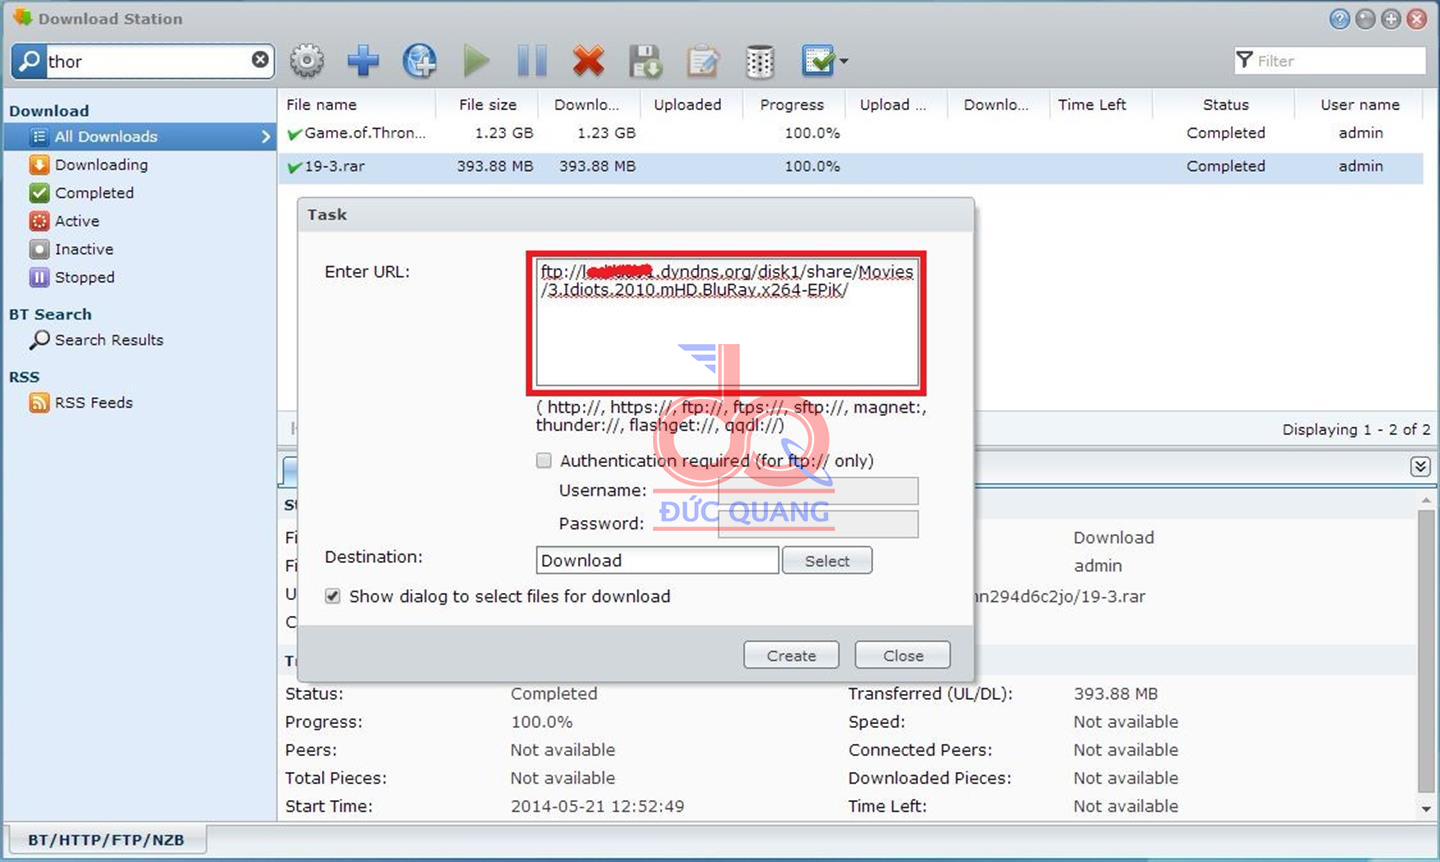The image size is (1440, 862).
Task: Show Downloading tasks category
Action: (x=100, y=165)
